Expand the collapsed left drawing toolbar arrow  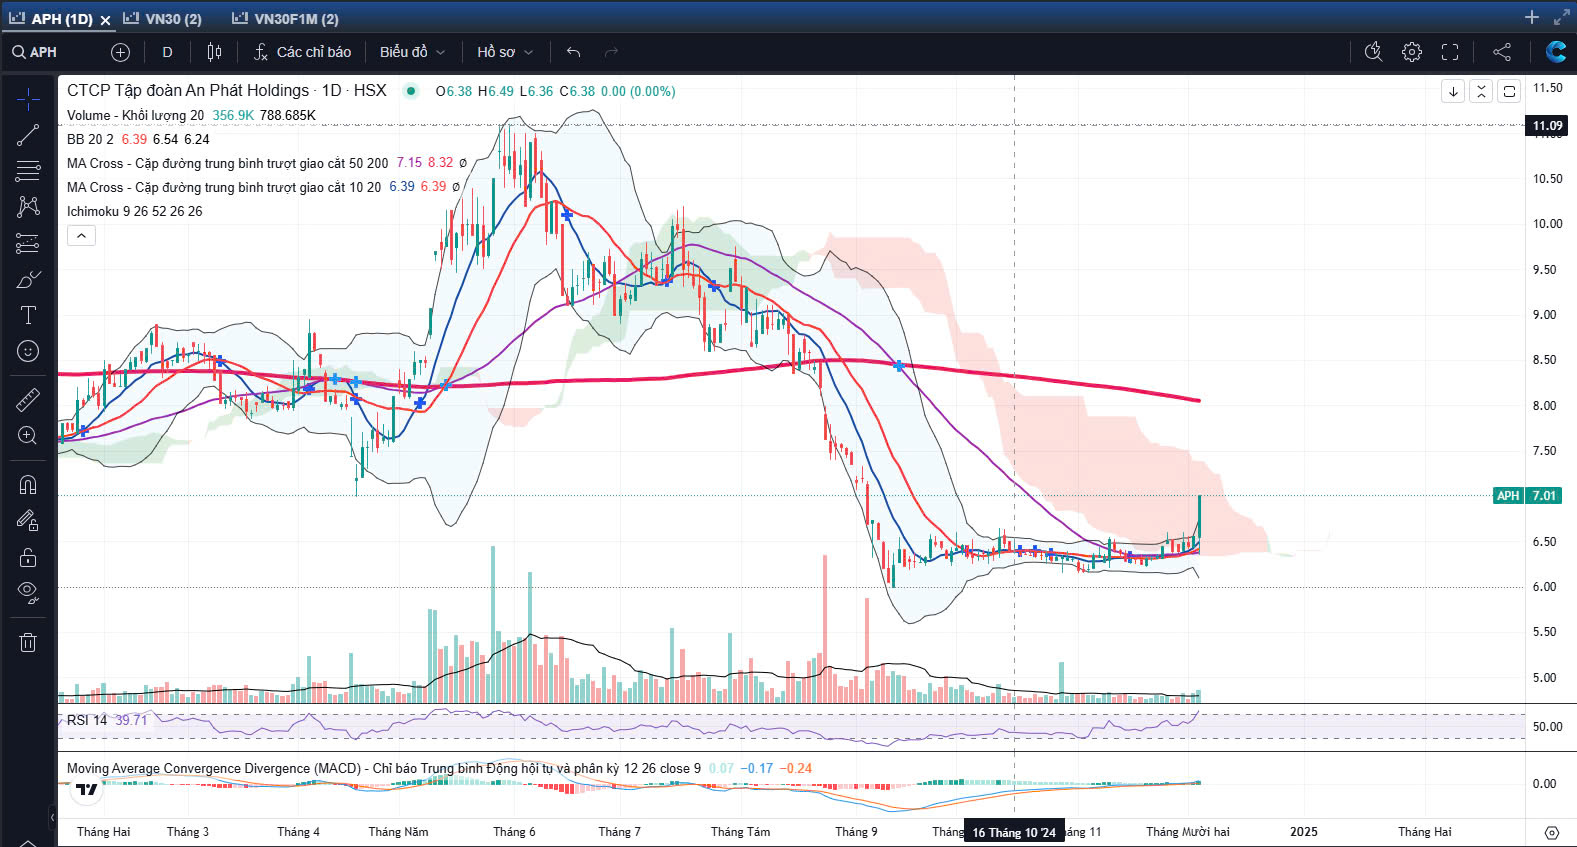(52, 818)
